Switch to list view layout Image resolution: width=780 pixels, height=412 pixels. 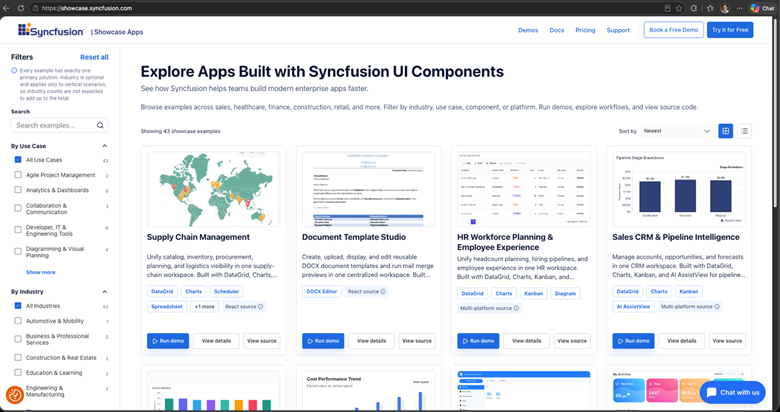click(x=744, y=131)
